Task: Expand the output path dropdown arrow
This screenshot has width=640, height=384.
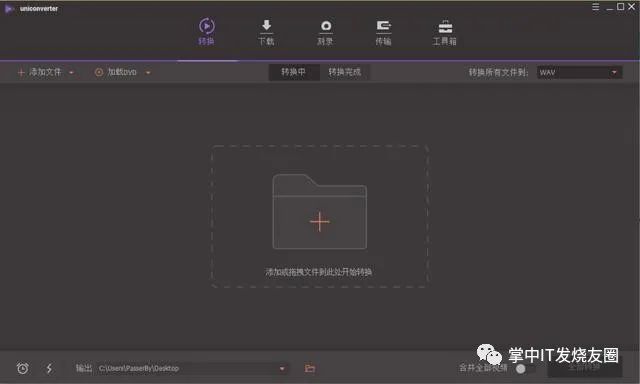Action: (282, 368)
